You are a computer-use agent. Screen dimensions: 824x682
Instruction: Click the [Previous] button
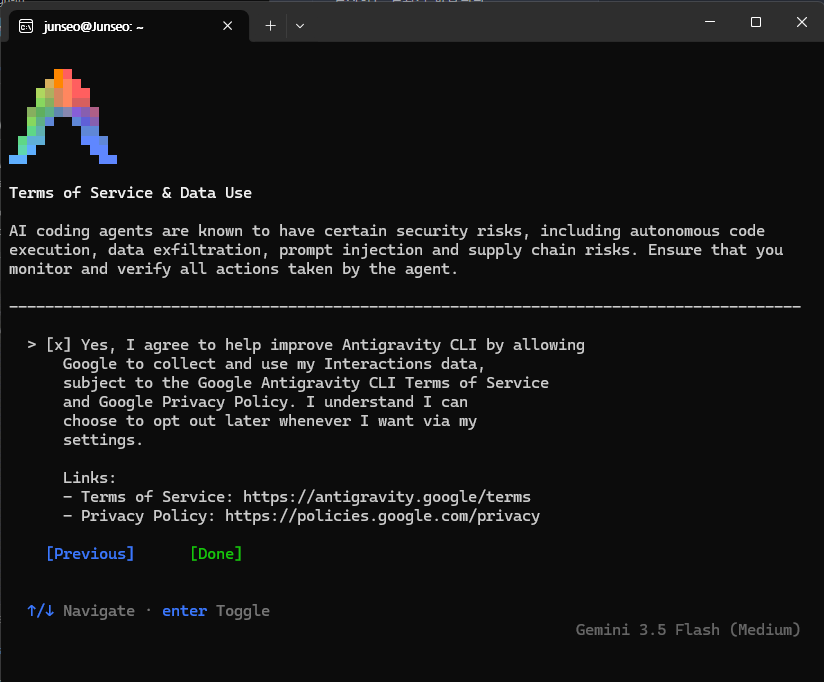(x=90, y=554)
